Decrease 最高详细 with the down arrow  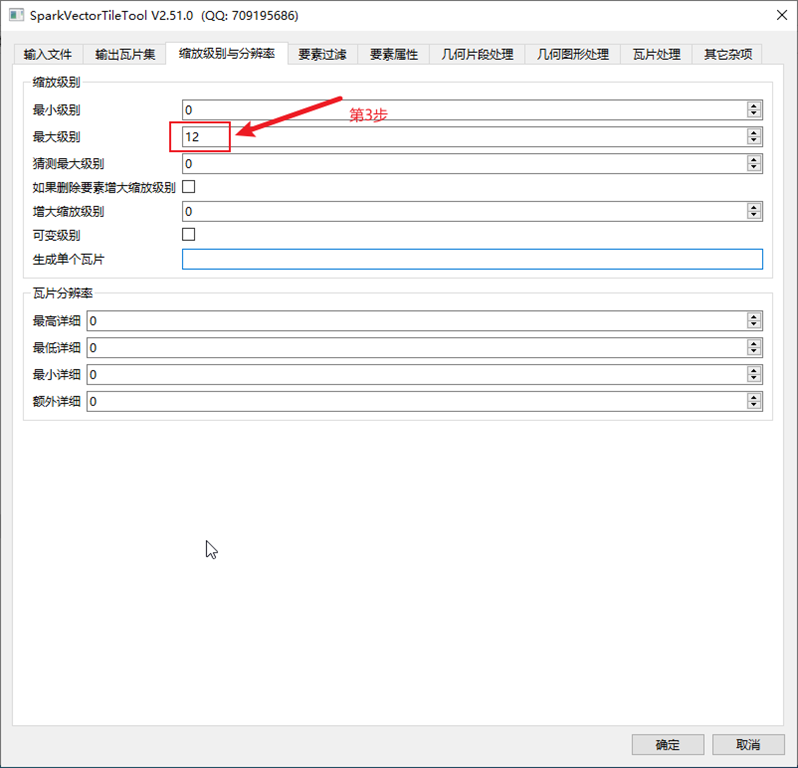pos(754,325)
